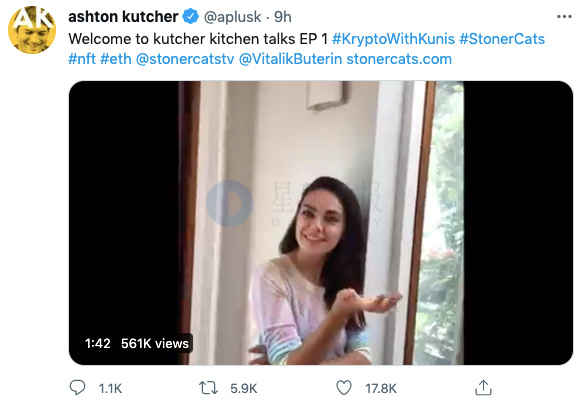Open the @VitalikButerin mention
This screenshot has height=407, width=588.
(x=290, y=59)
